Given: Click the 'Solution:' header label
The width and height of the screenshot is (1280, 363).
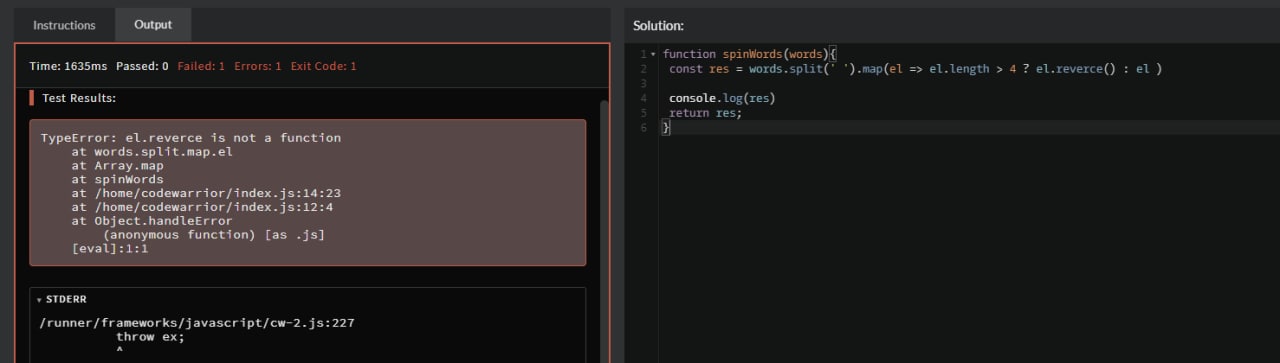Looking at the screenshot, I should (x=658, y=25).
